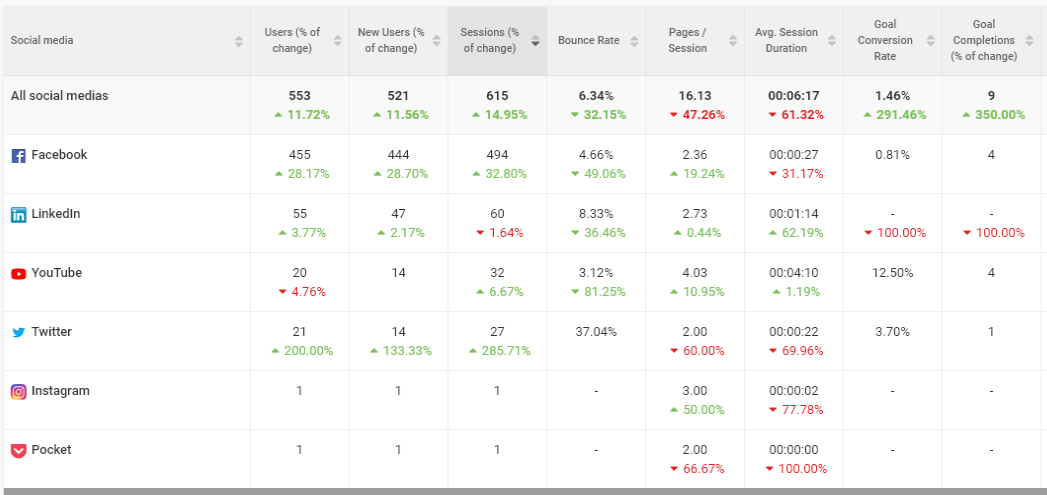This screenshot has height=495, width=1047.
Task: Toggle sort arrows on New Users column
Action: click(x=437, y=41)
